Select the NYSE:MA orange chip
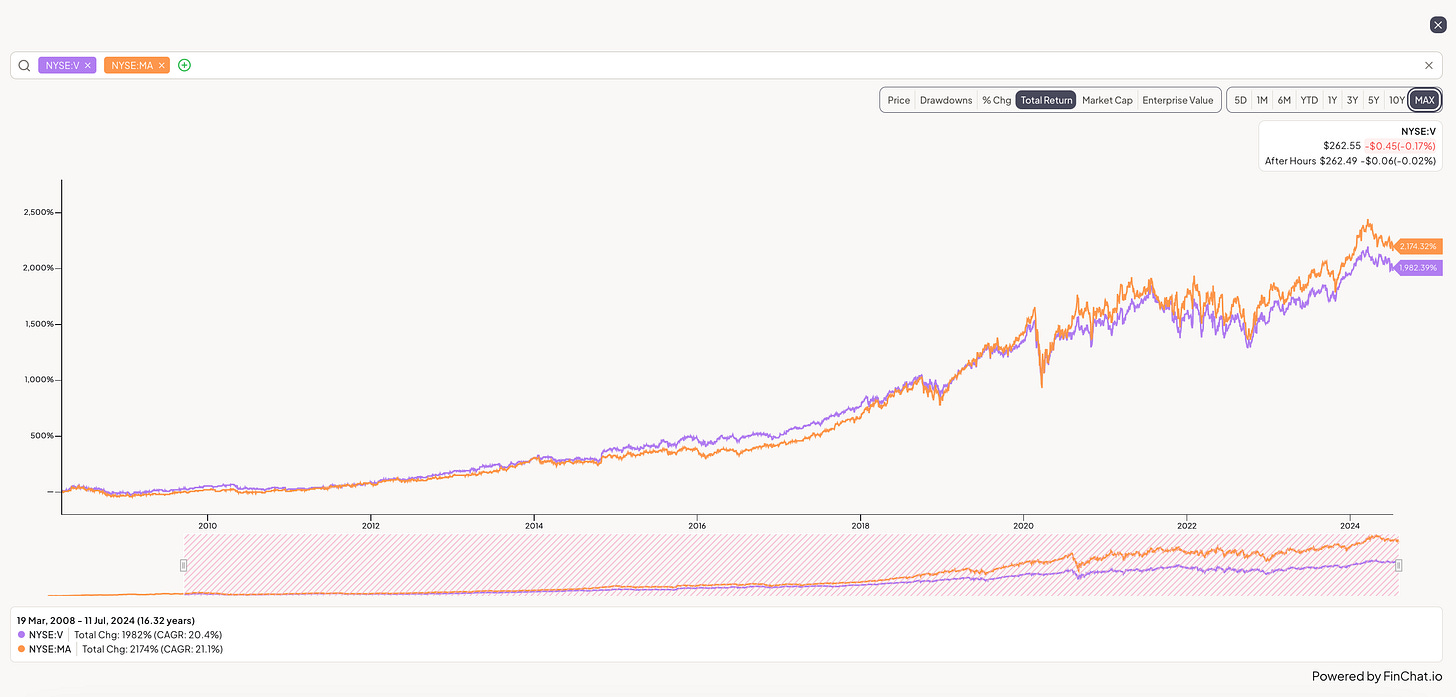The image size is (1456, 697). coord(137,65)
